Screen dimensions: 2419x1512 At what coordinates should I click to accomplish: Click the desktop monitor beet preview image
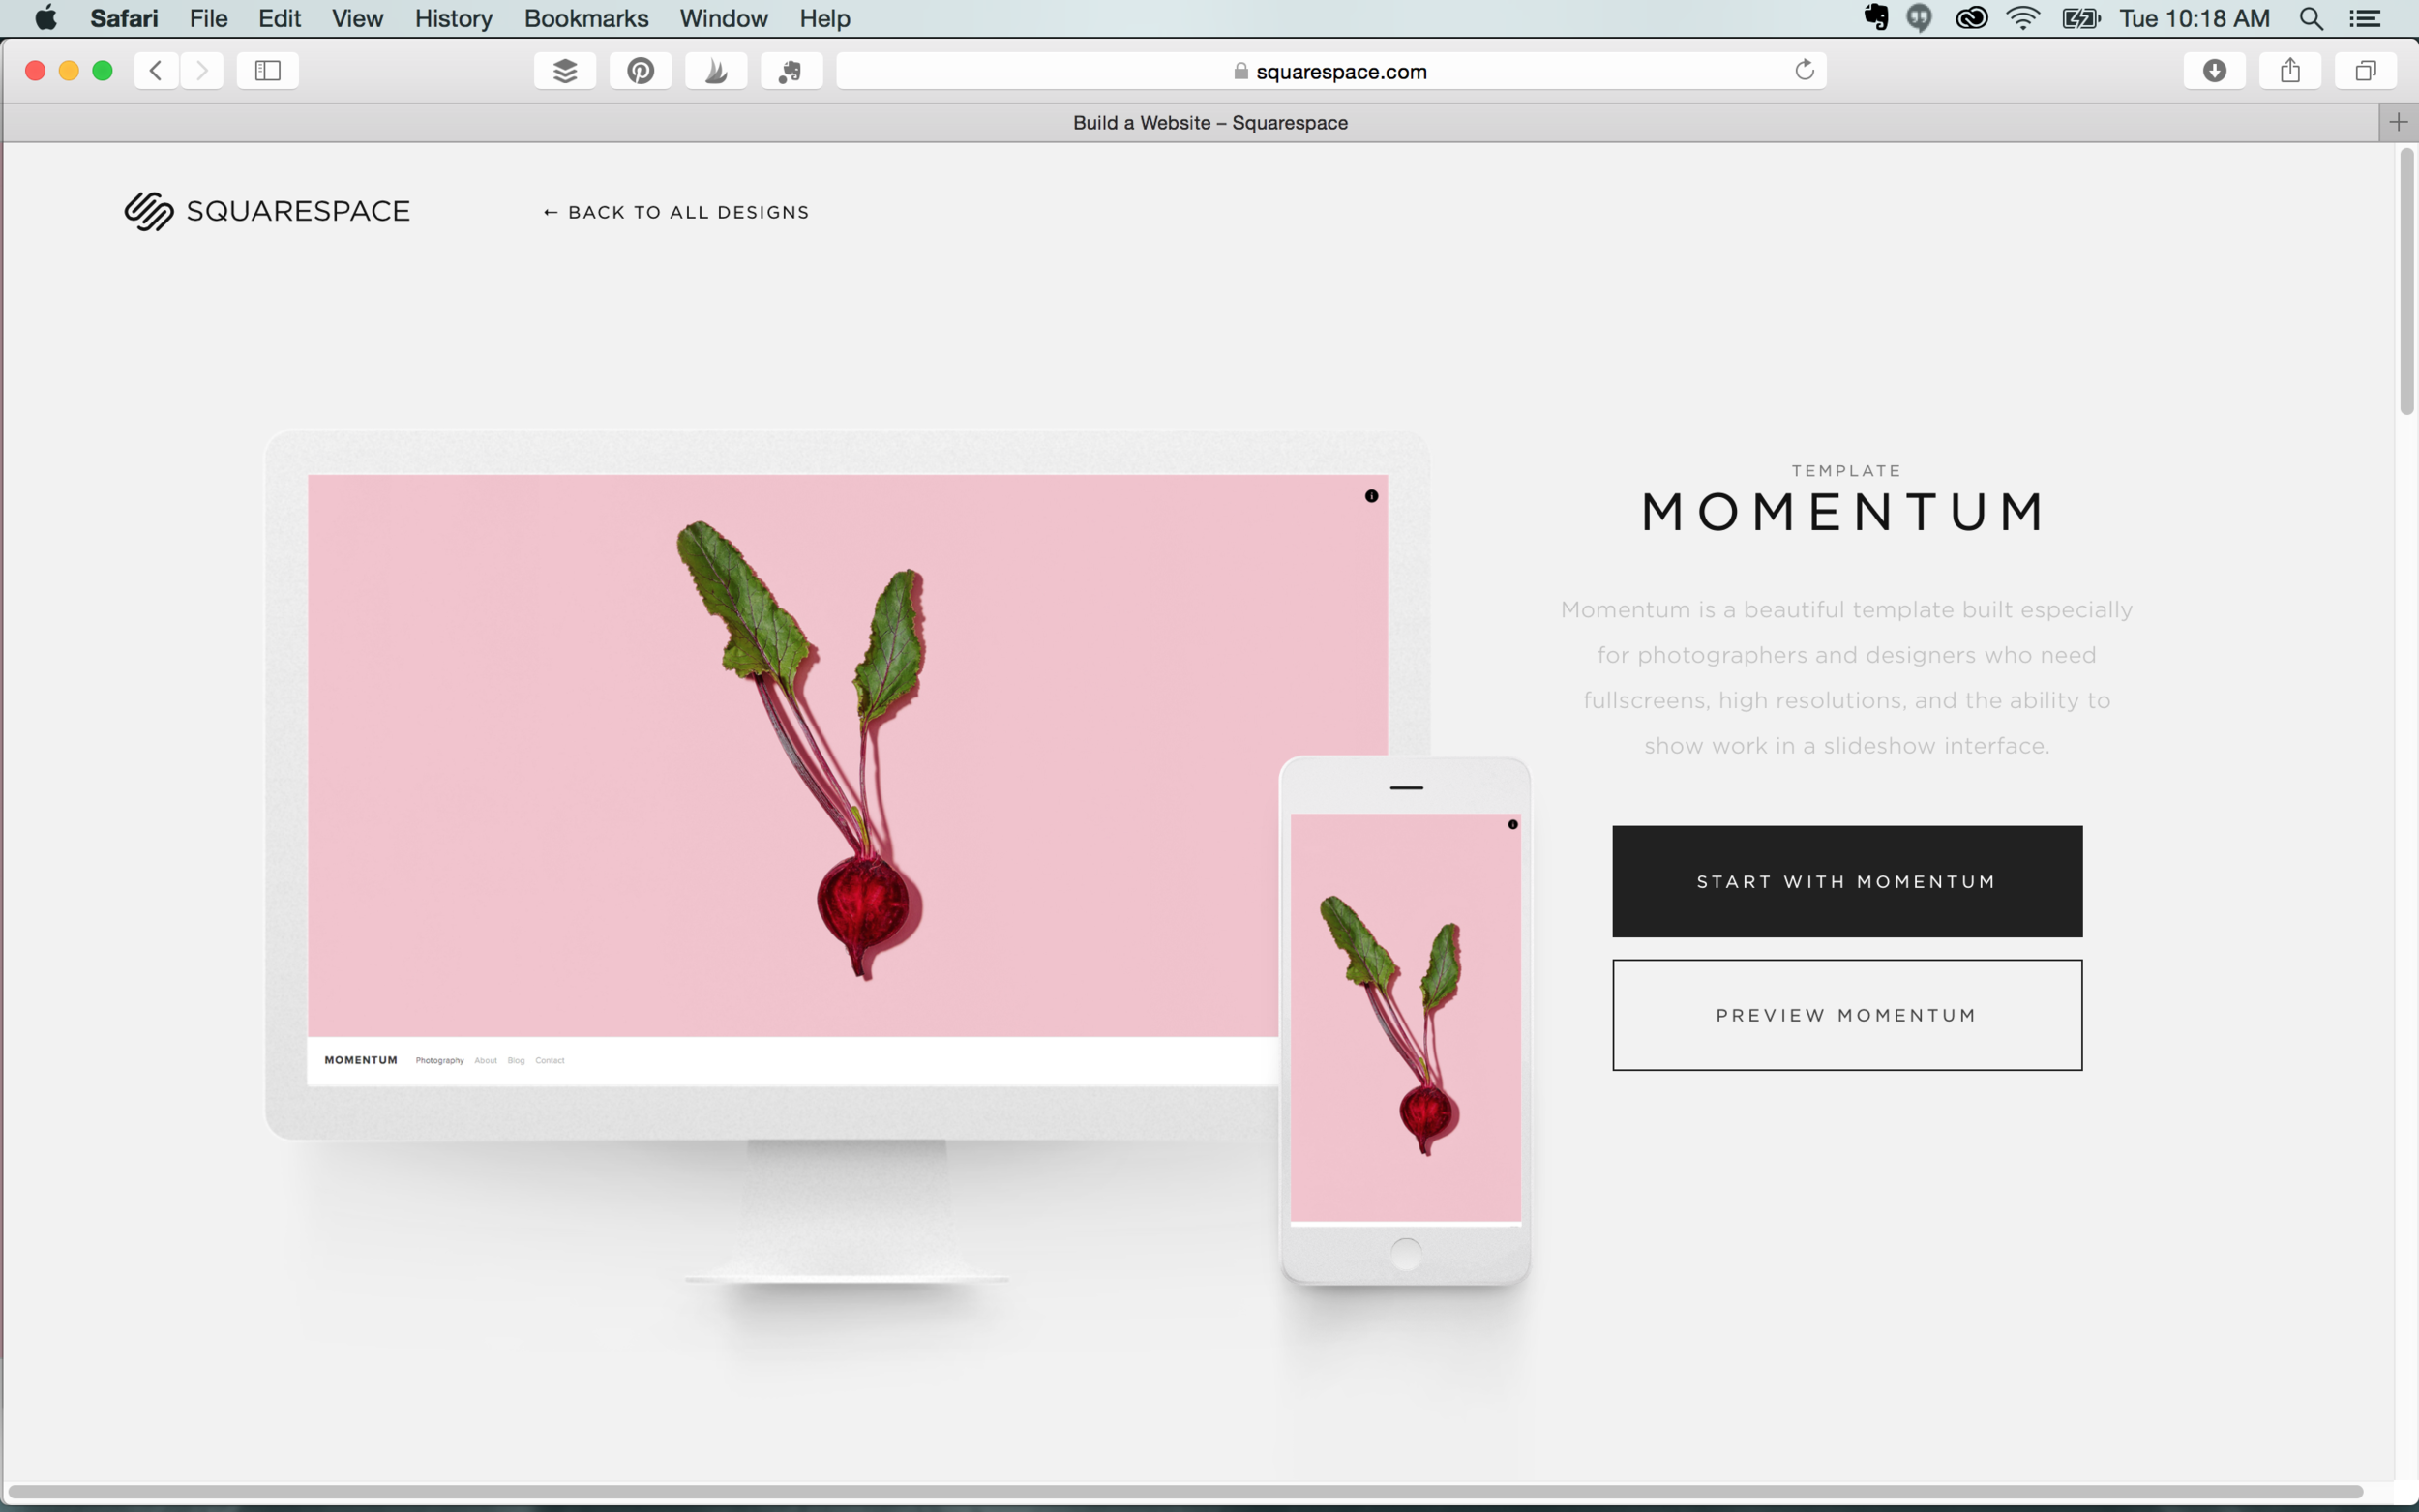(847, 756)
